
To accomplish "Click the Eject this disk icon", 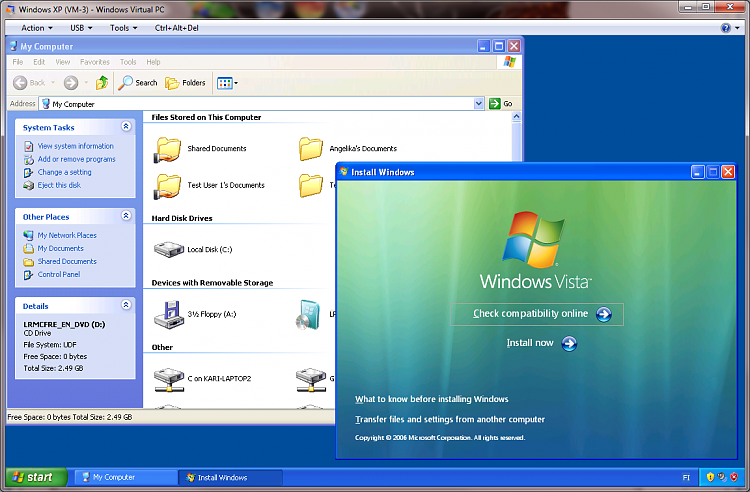I will [29, 185].
